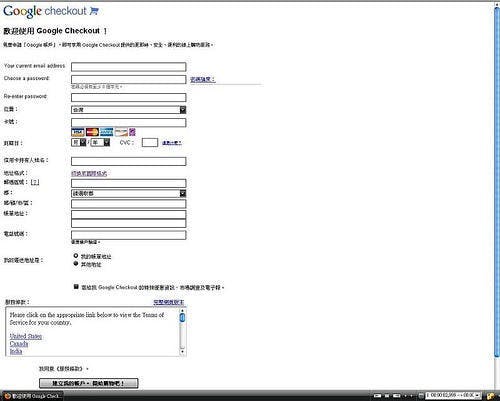
Task: Open the Canada terms of service link
Action: coord(19,344)
